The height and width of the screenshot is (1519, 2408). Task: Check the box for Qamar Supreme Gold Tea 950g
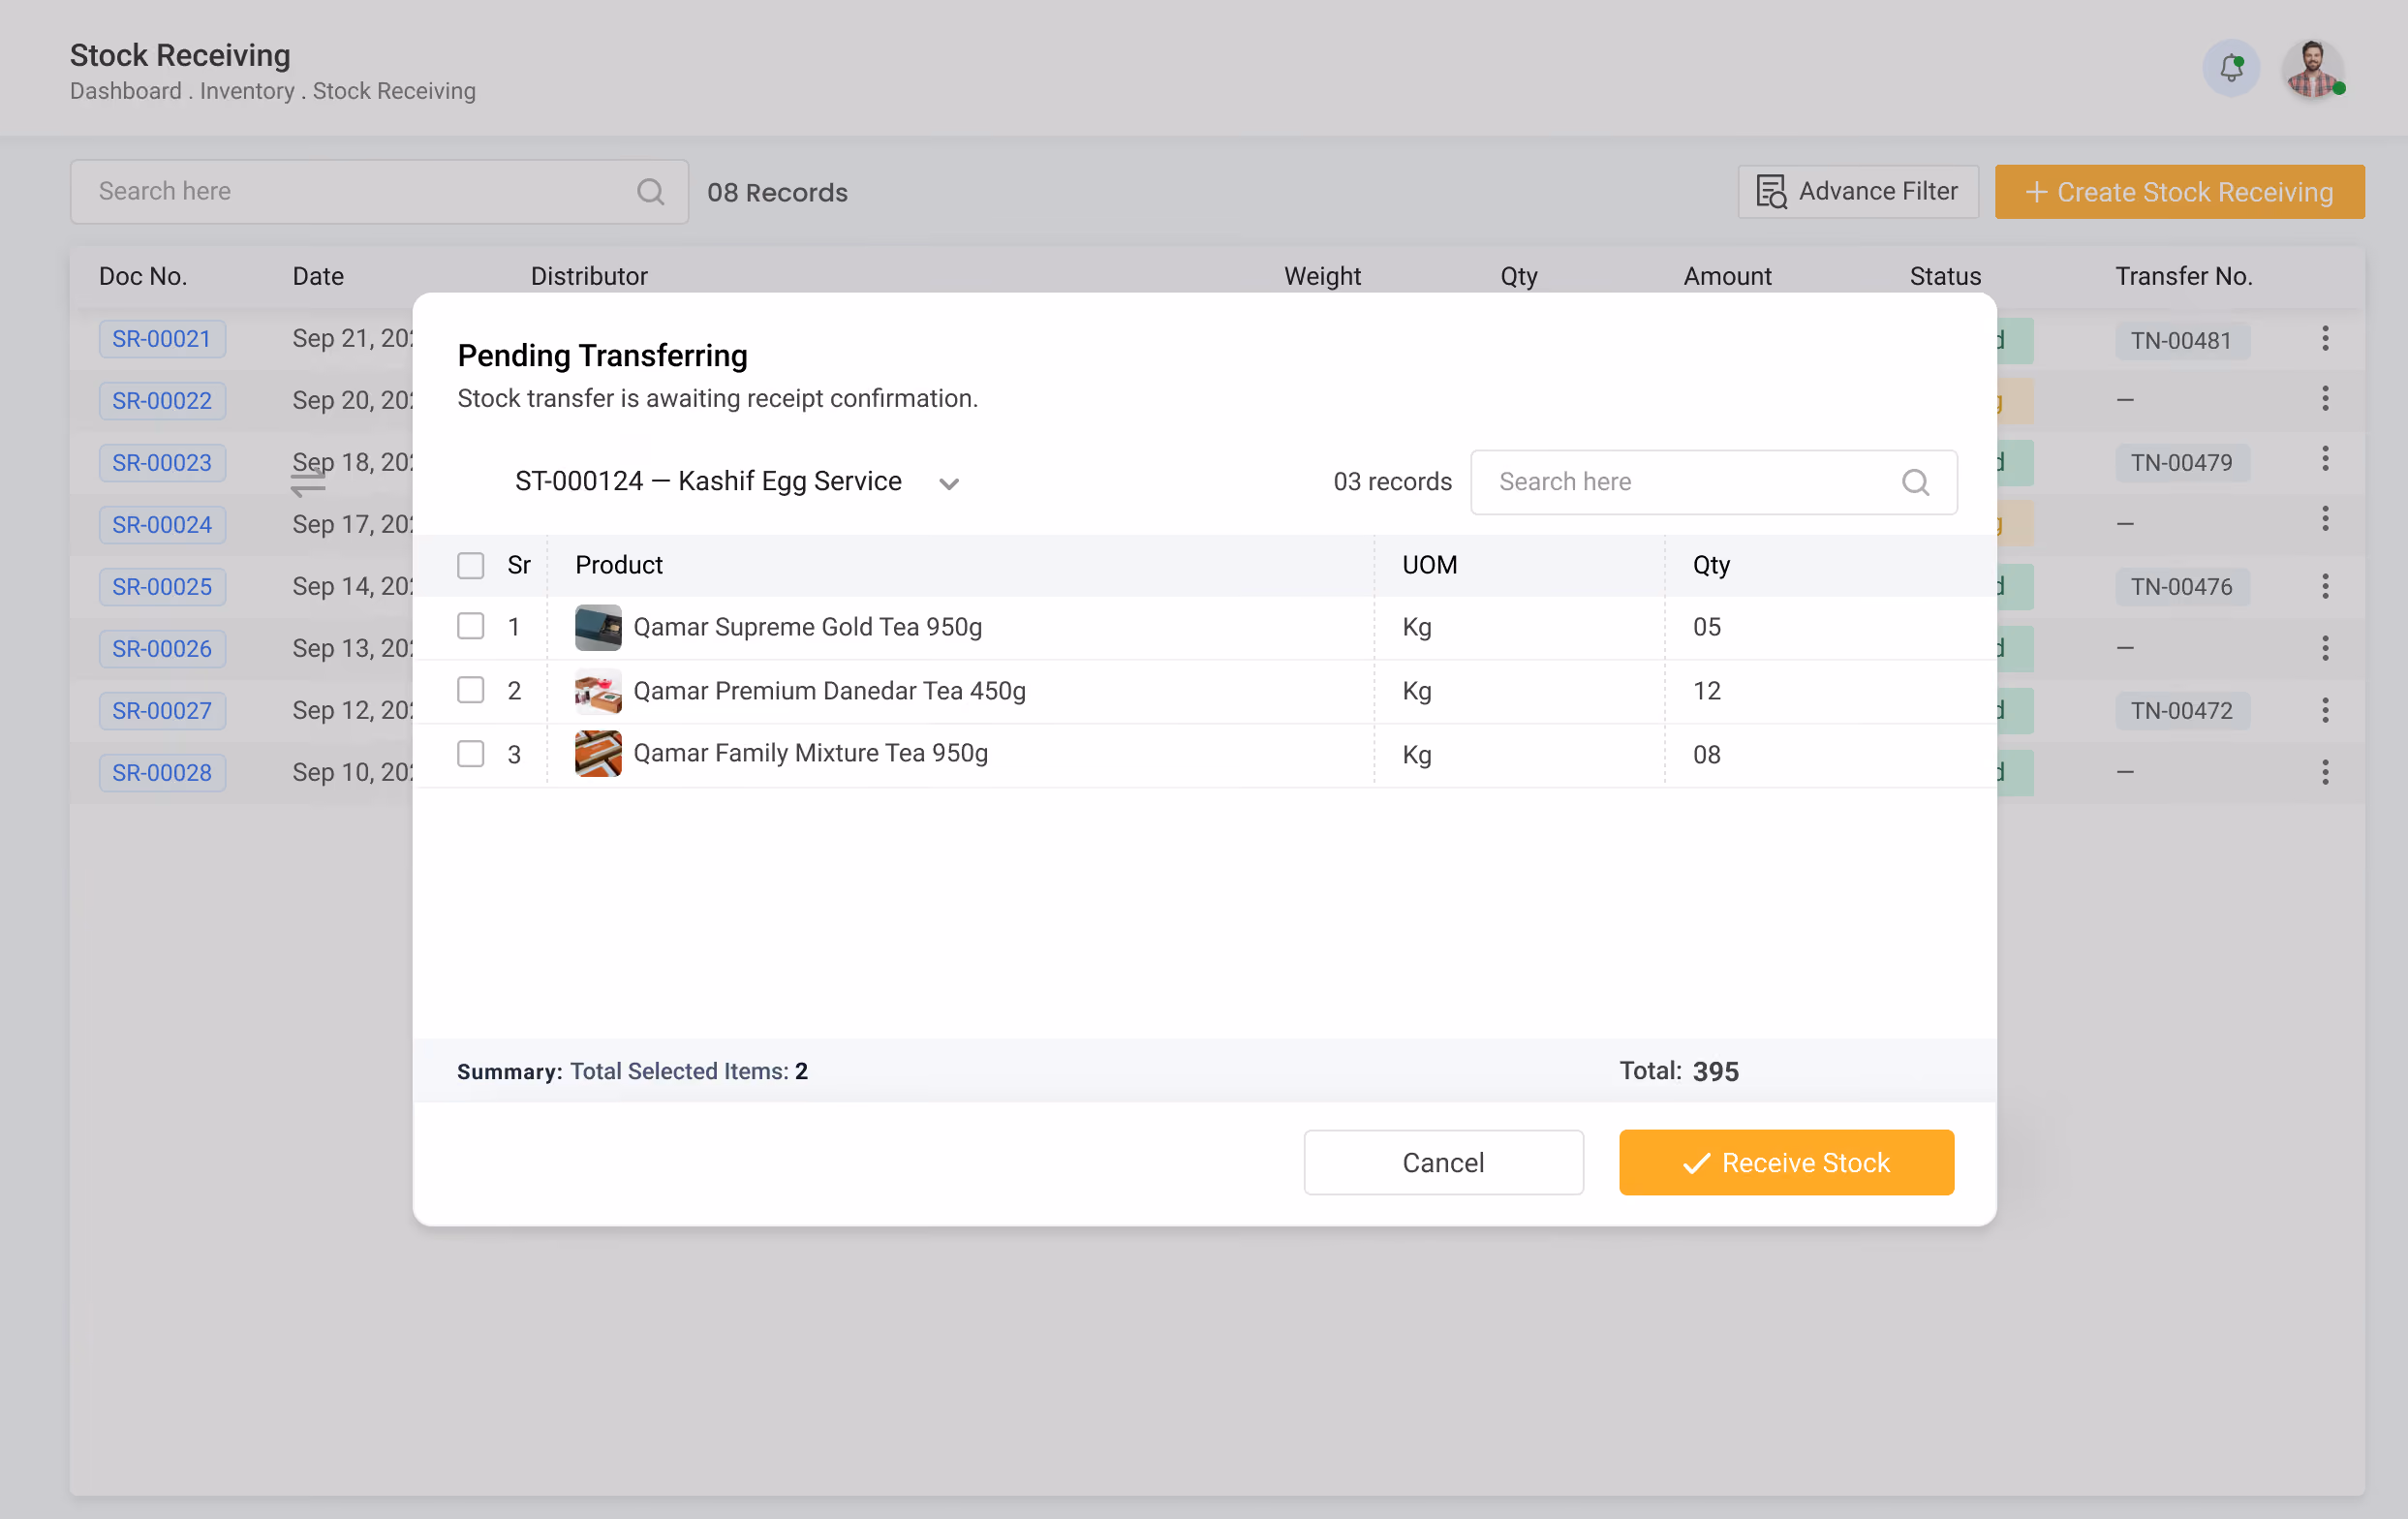pos(470,627)
